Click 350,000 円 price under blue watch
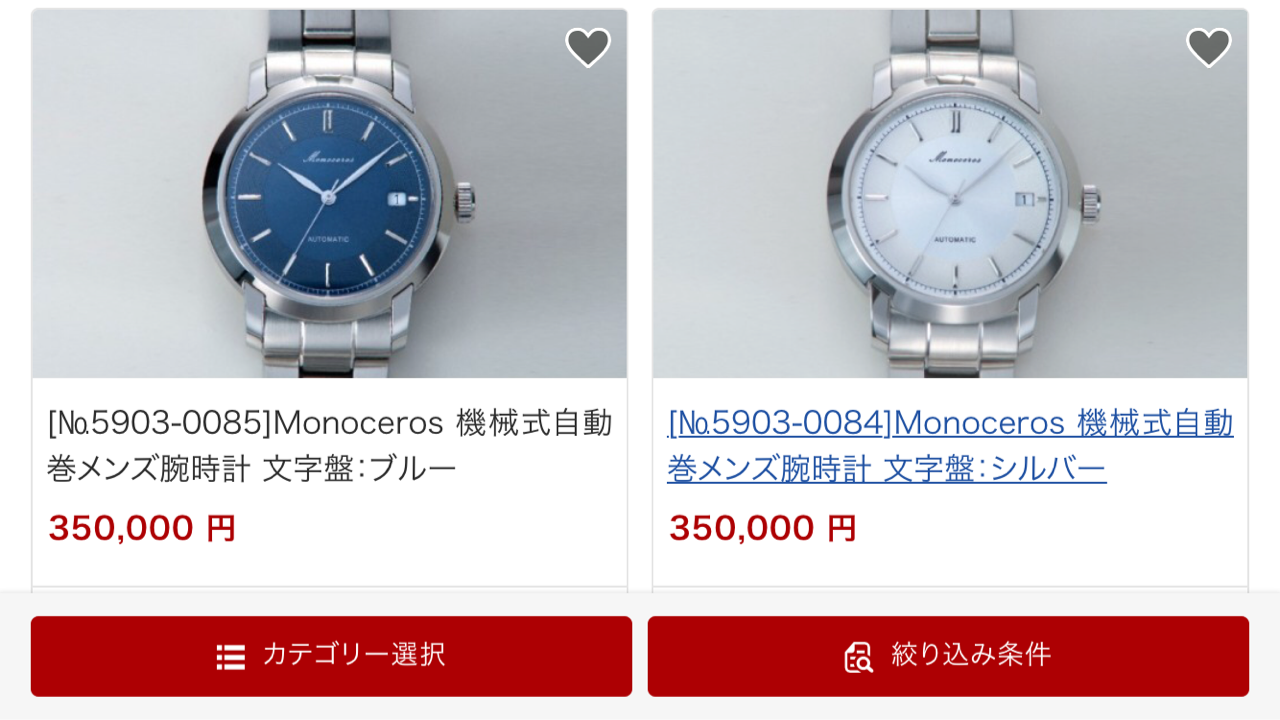Image resolution: width=1280 pixels, height=720 pixels. 142,528
